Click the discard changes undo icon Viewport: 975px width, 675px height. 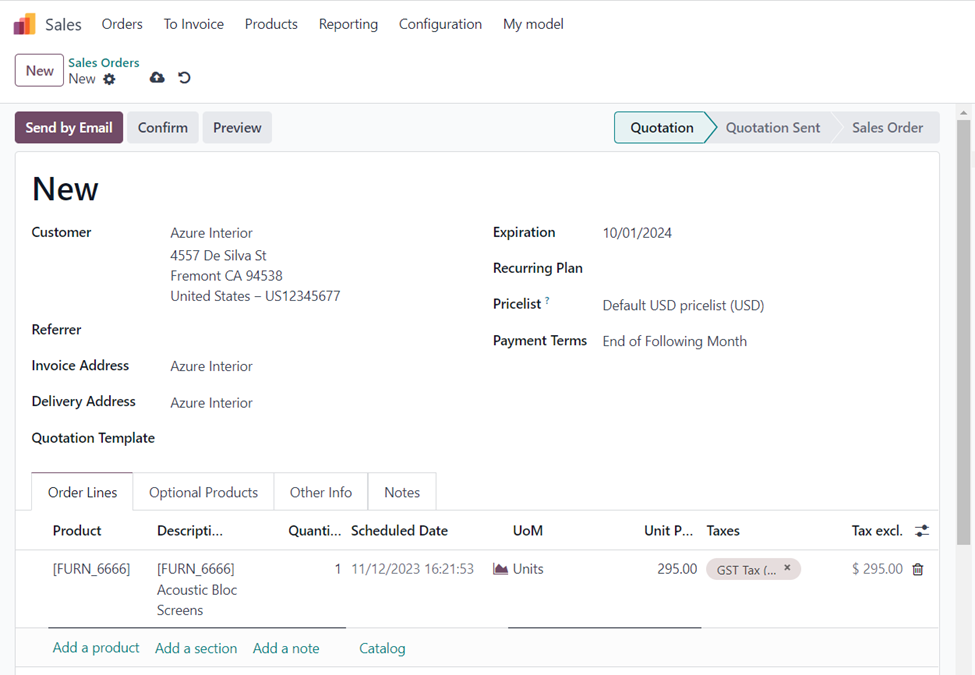click(x=184, y=78)
